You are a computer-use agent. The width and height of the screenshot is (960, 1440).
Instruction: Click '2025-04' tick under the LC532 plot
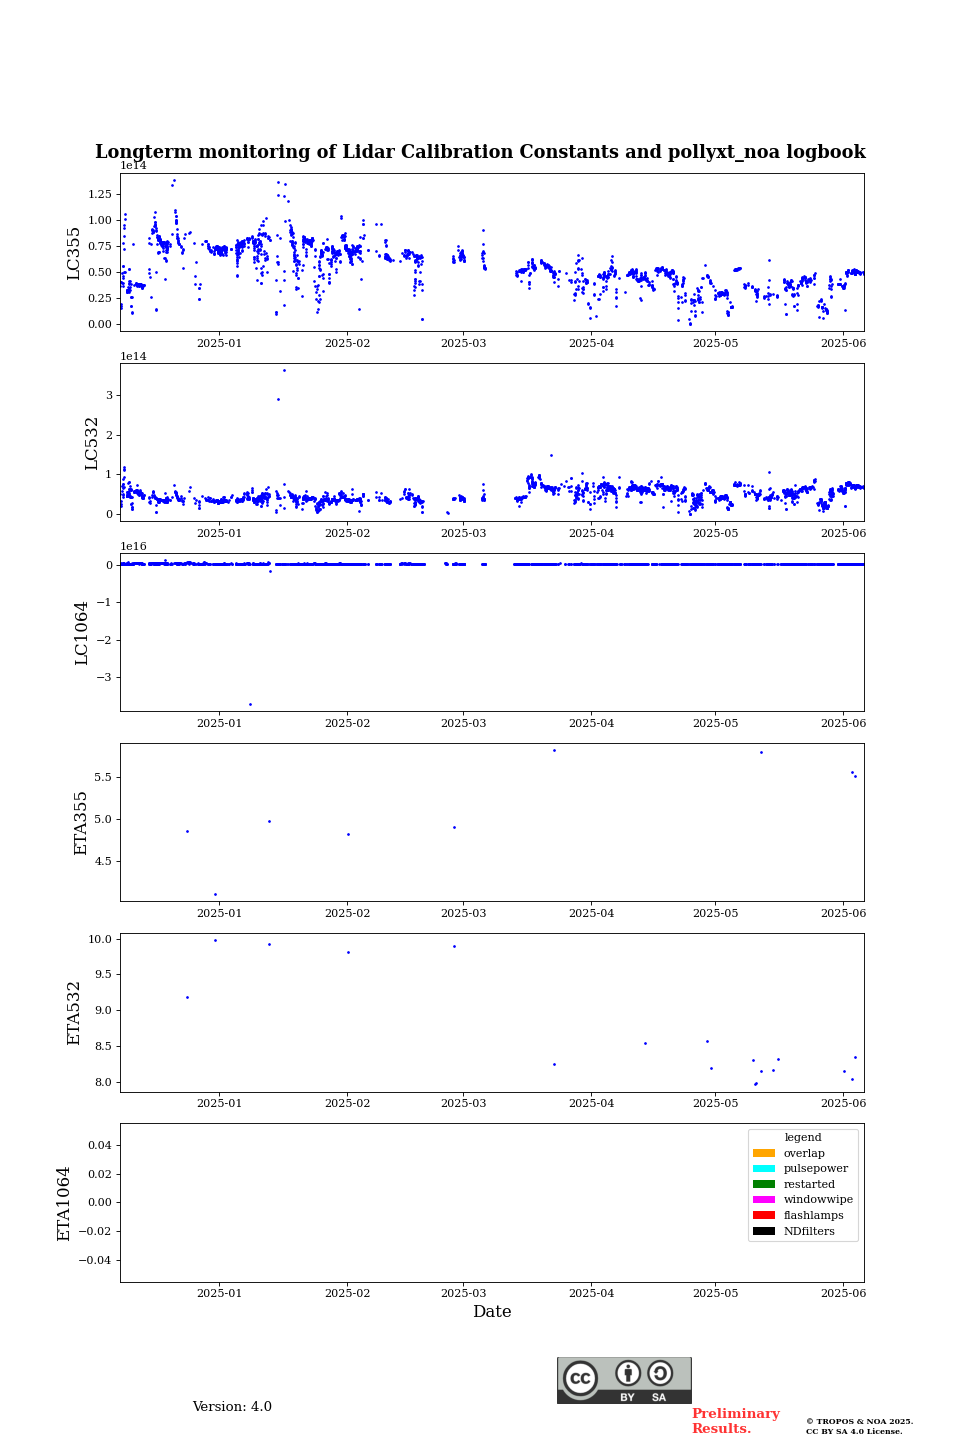pyautogui.click(x=591, y=533)
